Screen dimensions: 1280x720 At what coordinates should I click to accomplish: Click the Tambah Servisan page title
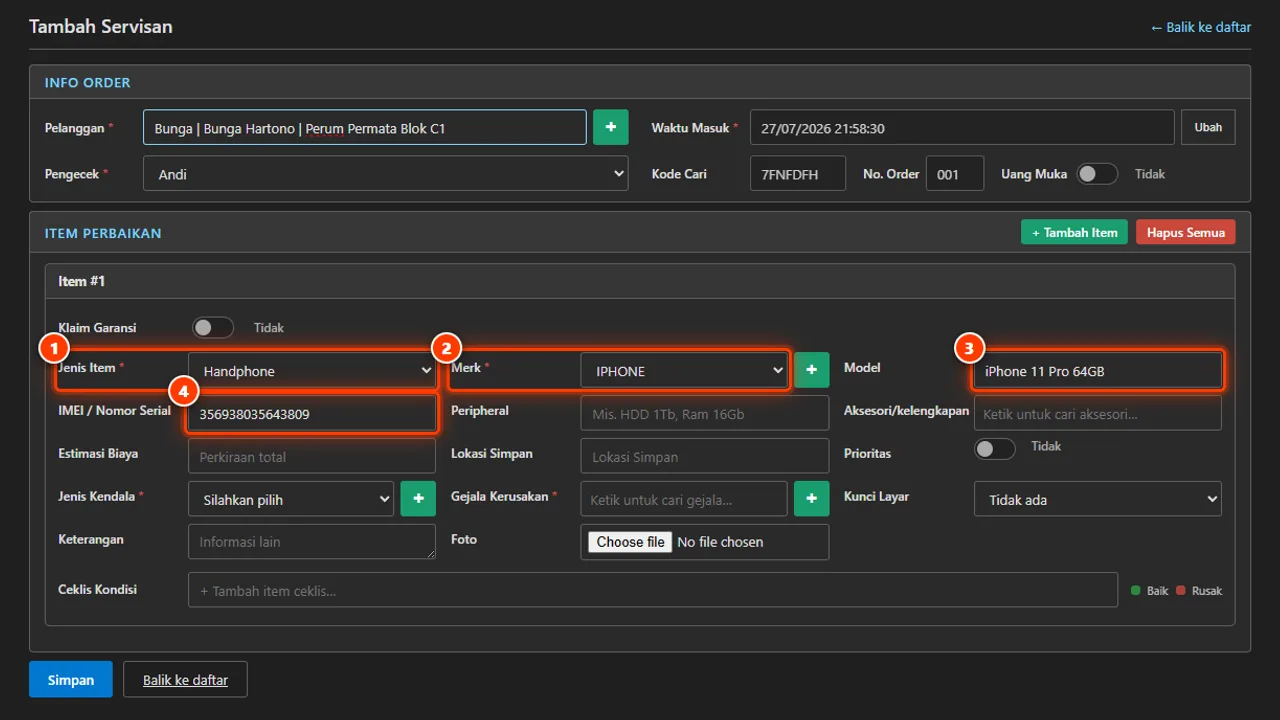point(101,27)
